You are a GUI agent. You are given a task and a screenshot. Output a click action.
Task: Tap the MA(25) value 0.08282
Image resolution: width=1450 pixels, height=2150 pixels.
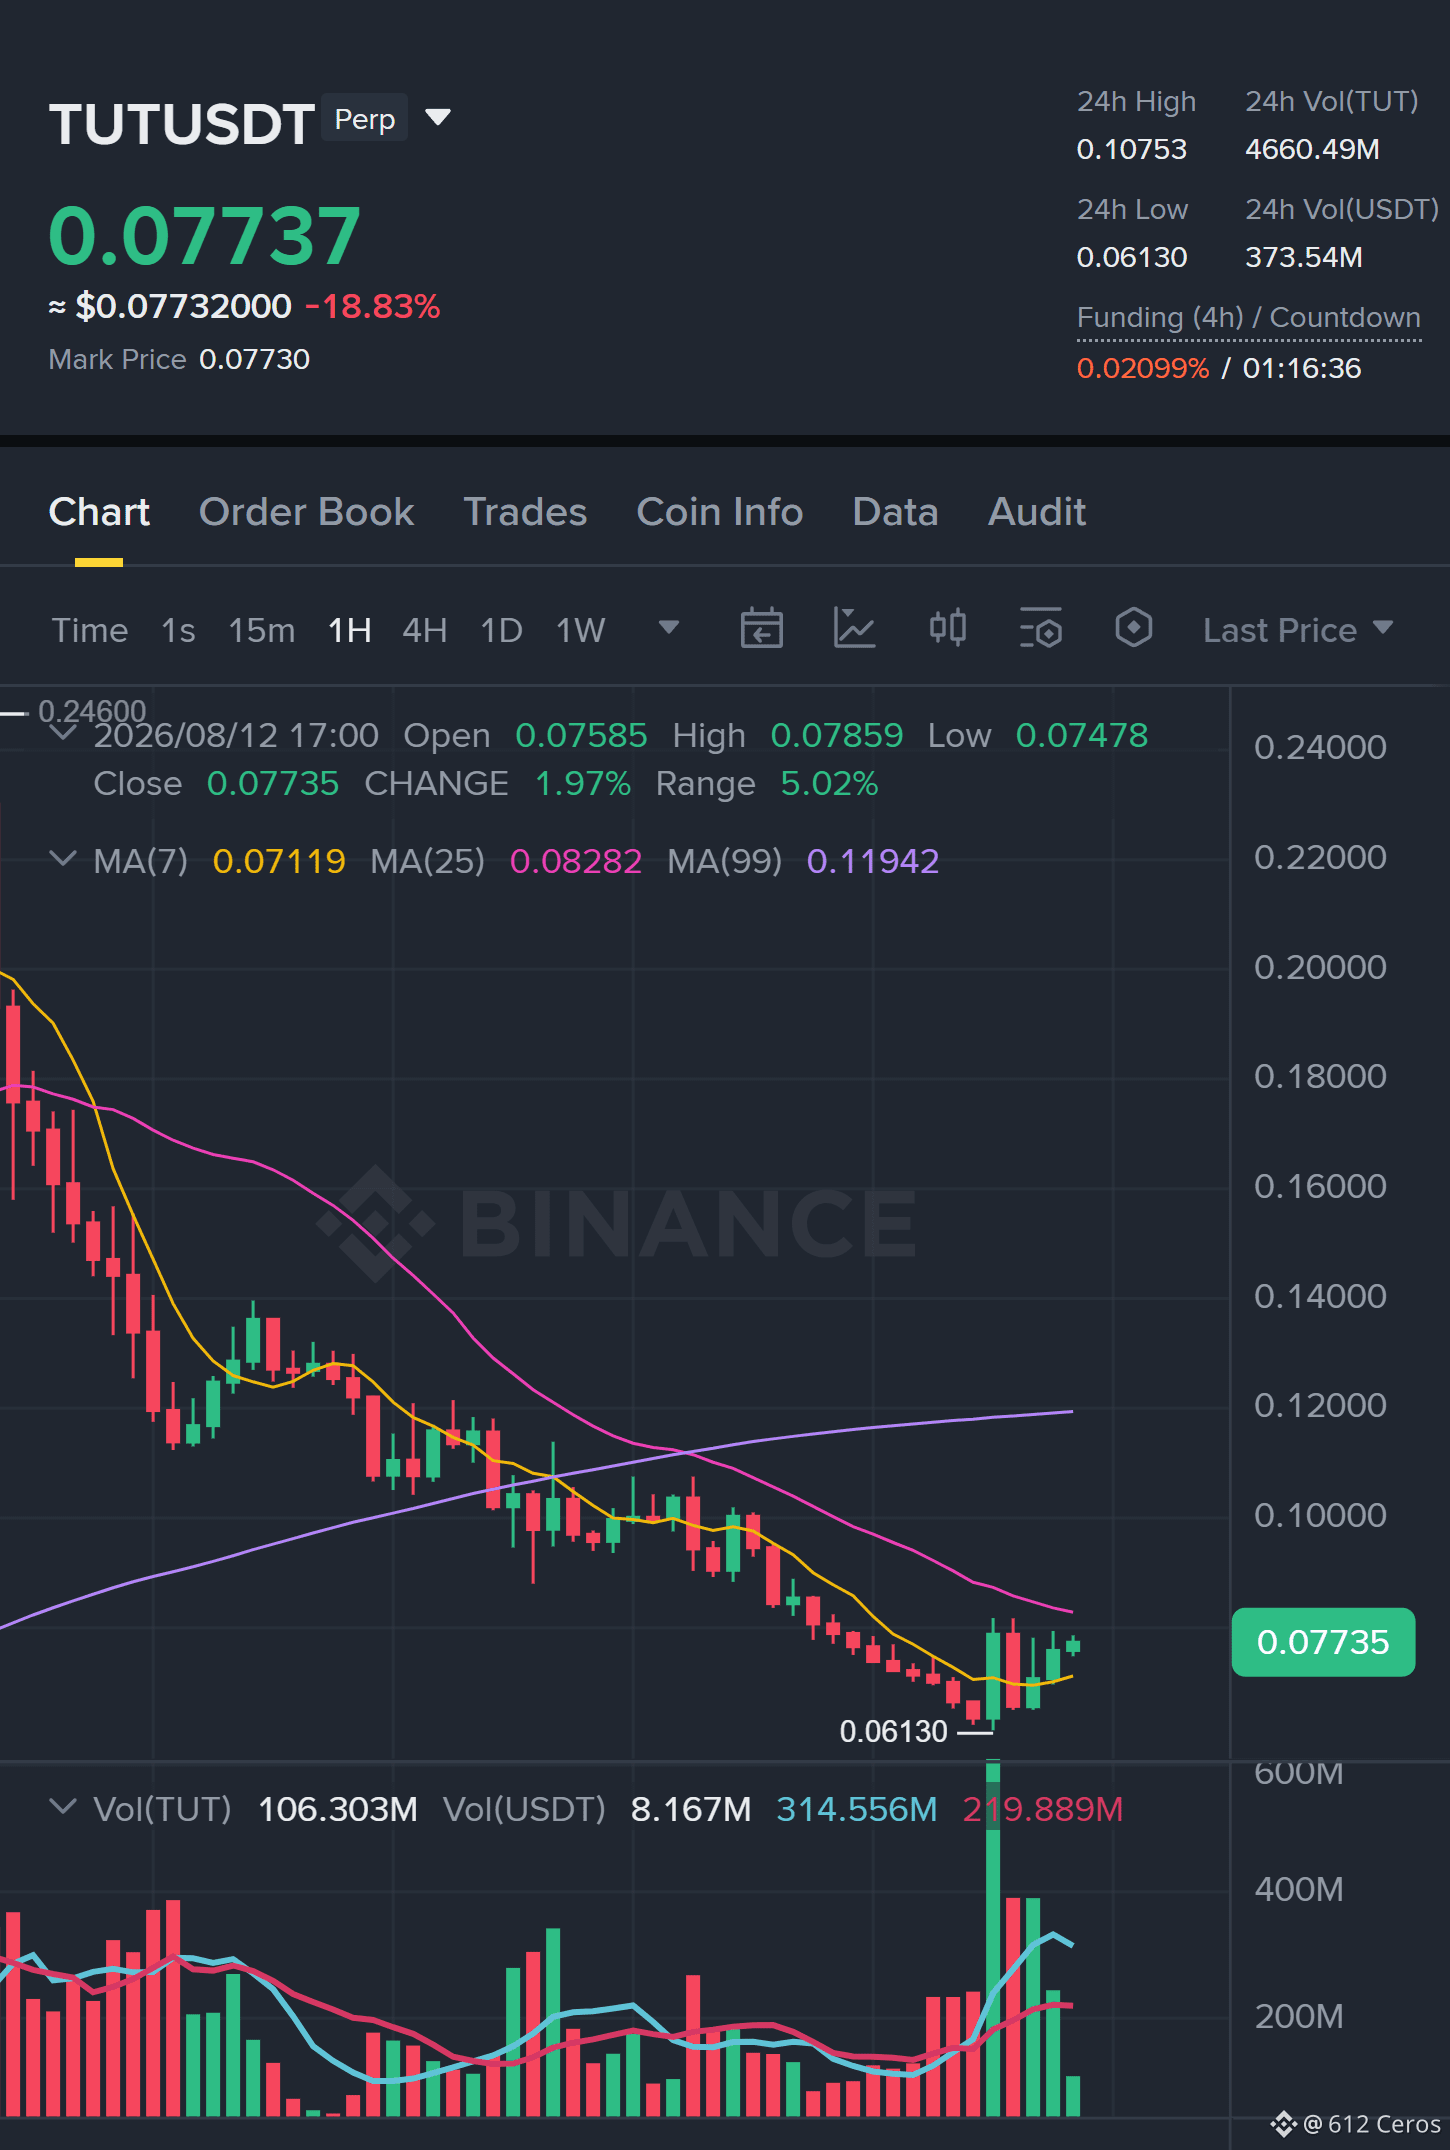(576, 860)
